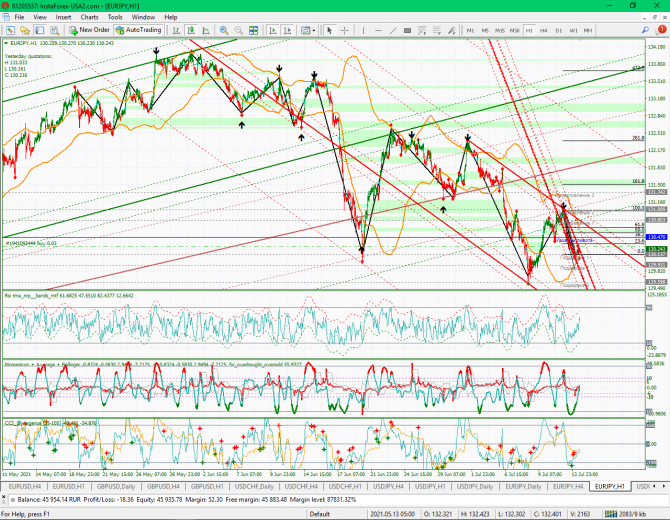Tile chart windows with grid icon

click(x=253, y=30)
